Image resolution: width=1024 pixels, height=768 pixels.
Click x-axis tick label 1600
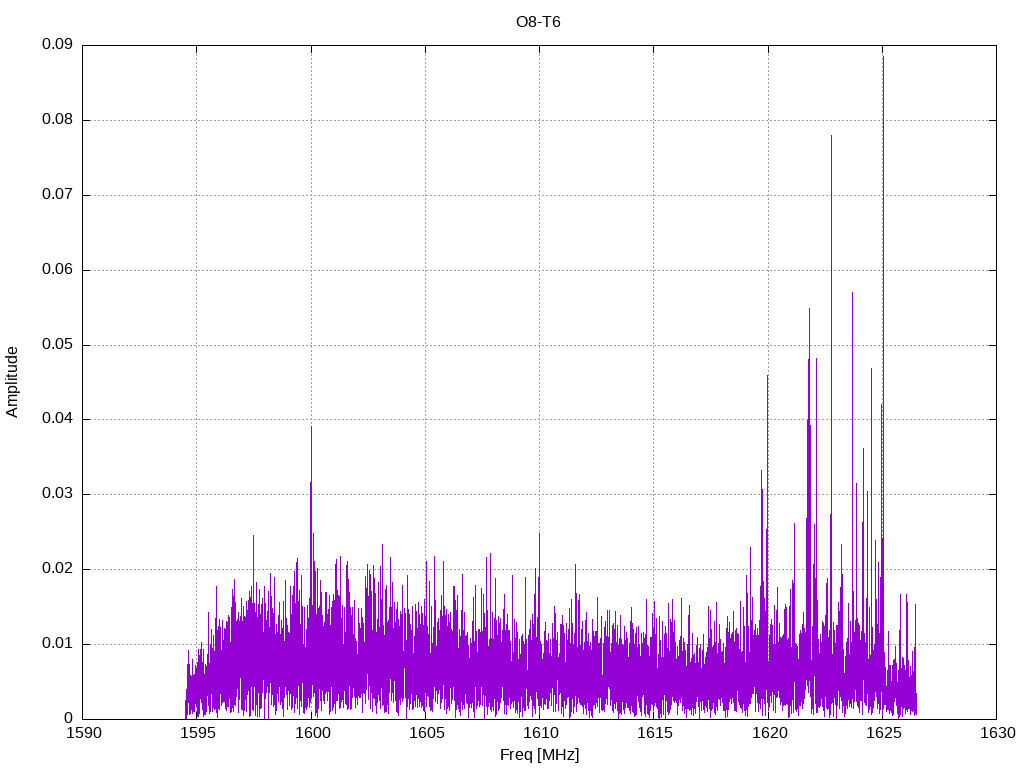point(312,733)
